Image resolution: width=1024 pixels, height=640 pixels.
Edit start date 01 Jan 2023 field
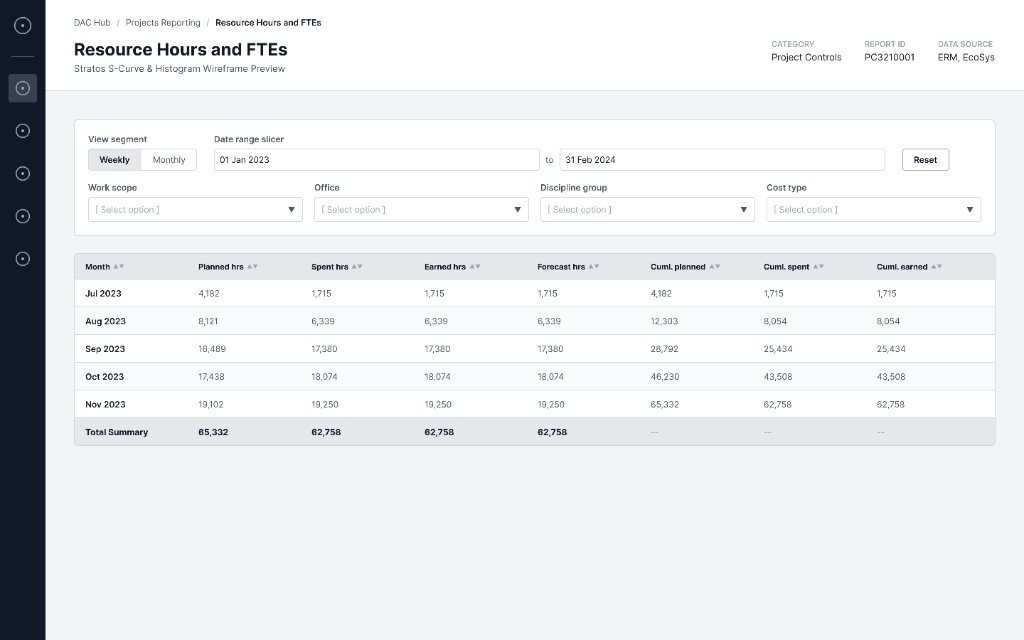click(376, 159)
